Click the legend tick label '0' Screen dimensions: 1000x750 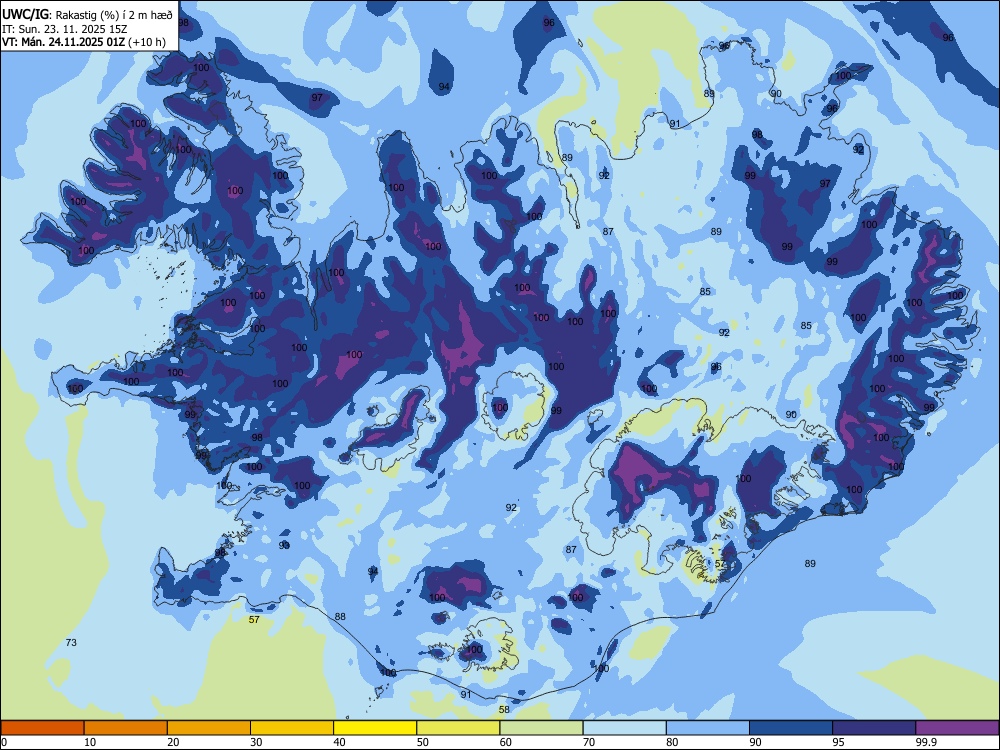pos(5,742)
